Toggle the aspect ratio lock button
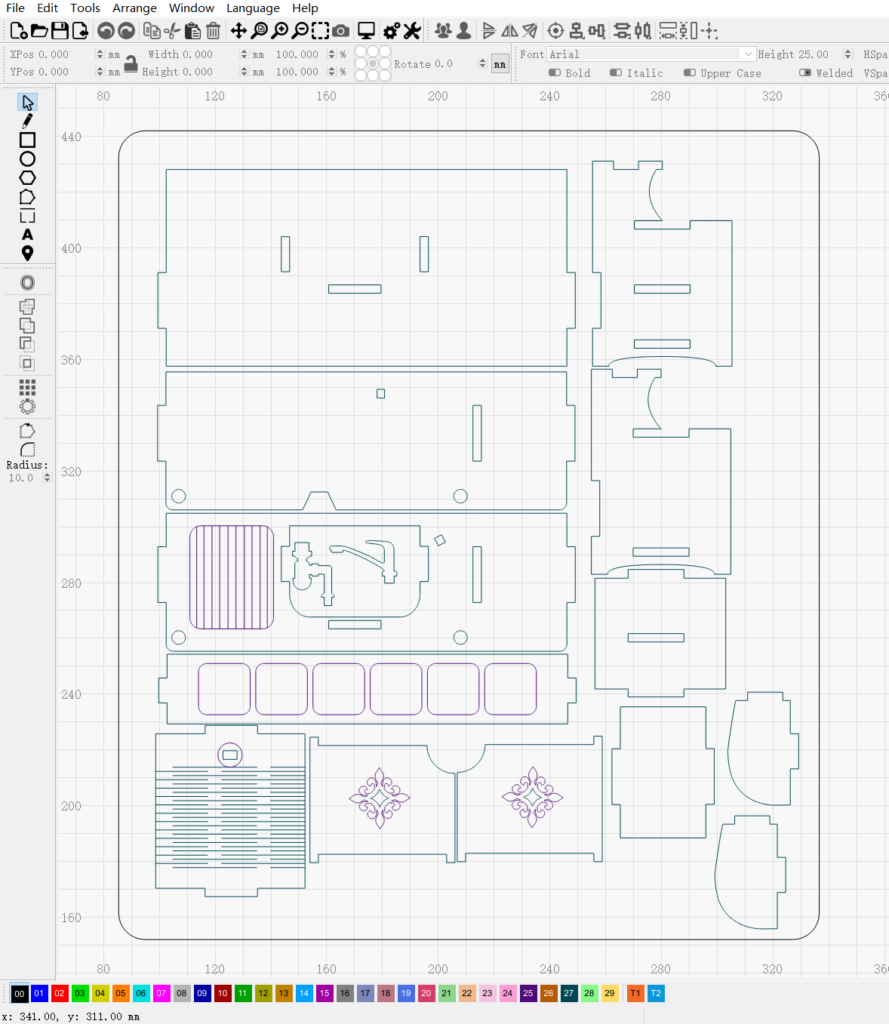 (130, 64)
